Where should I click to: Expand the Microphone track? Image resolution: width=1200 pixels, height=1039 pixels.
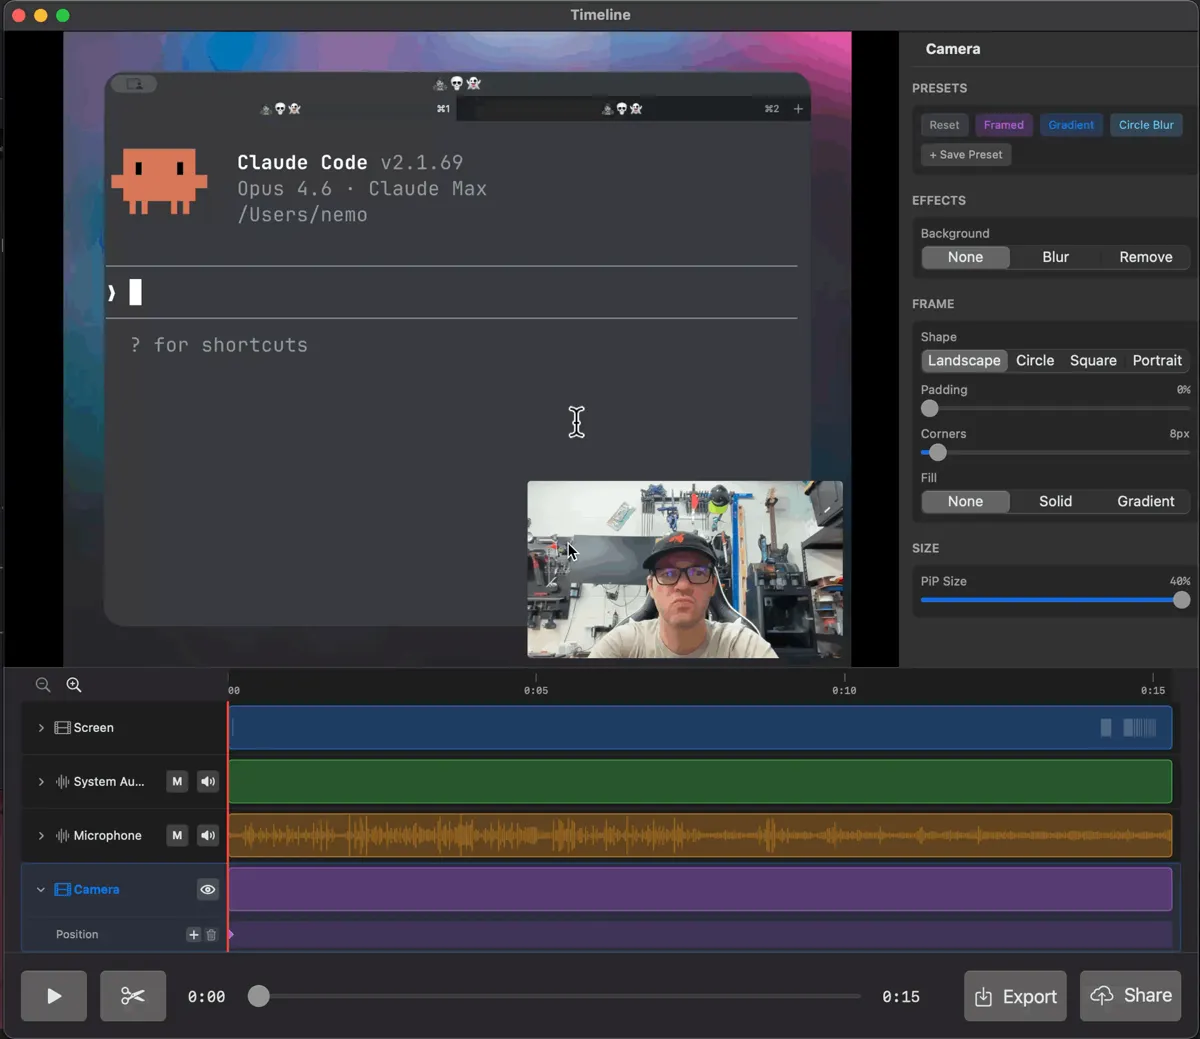click(41, 836)
